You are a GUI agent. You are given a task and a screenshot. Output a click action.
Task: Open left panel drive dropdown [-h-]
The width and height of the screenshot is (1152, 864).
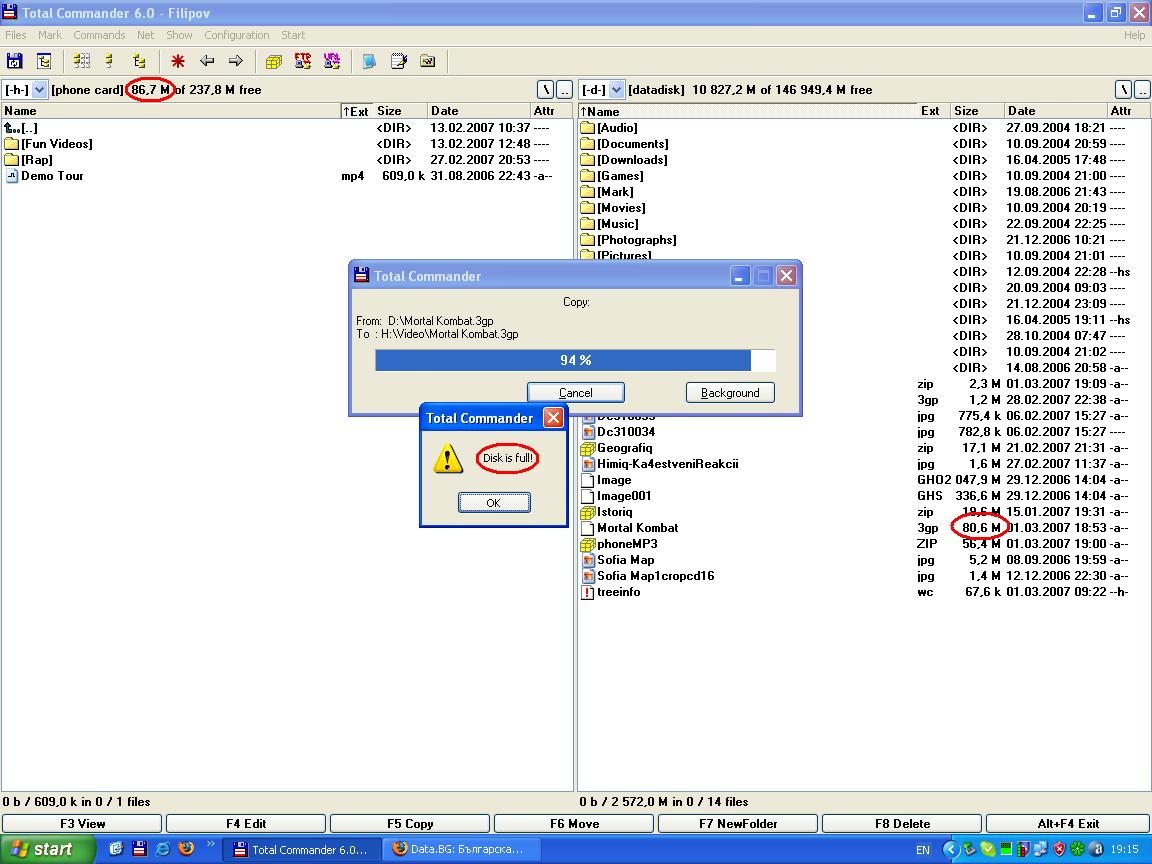click(x=40, y=90)
